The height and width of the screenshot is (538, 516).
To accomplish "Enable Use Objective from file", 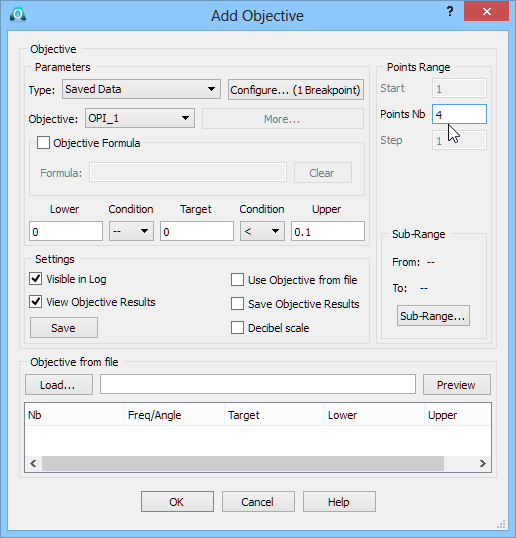I will click(237, 280).
